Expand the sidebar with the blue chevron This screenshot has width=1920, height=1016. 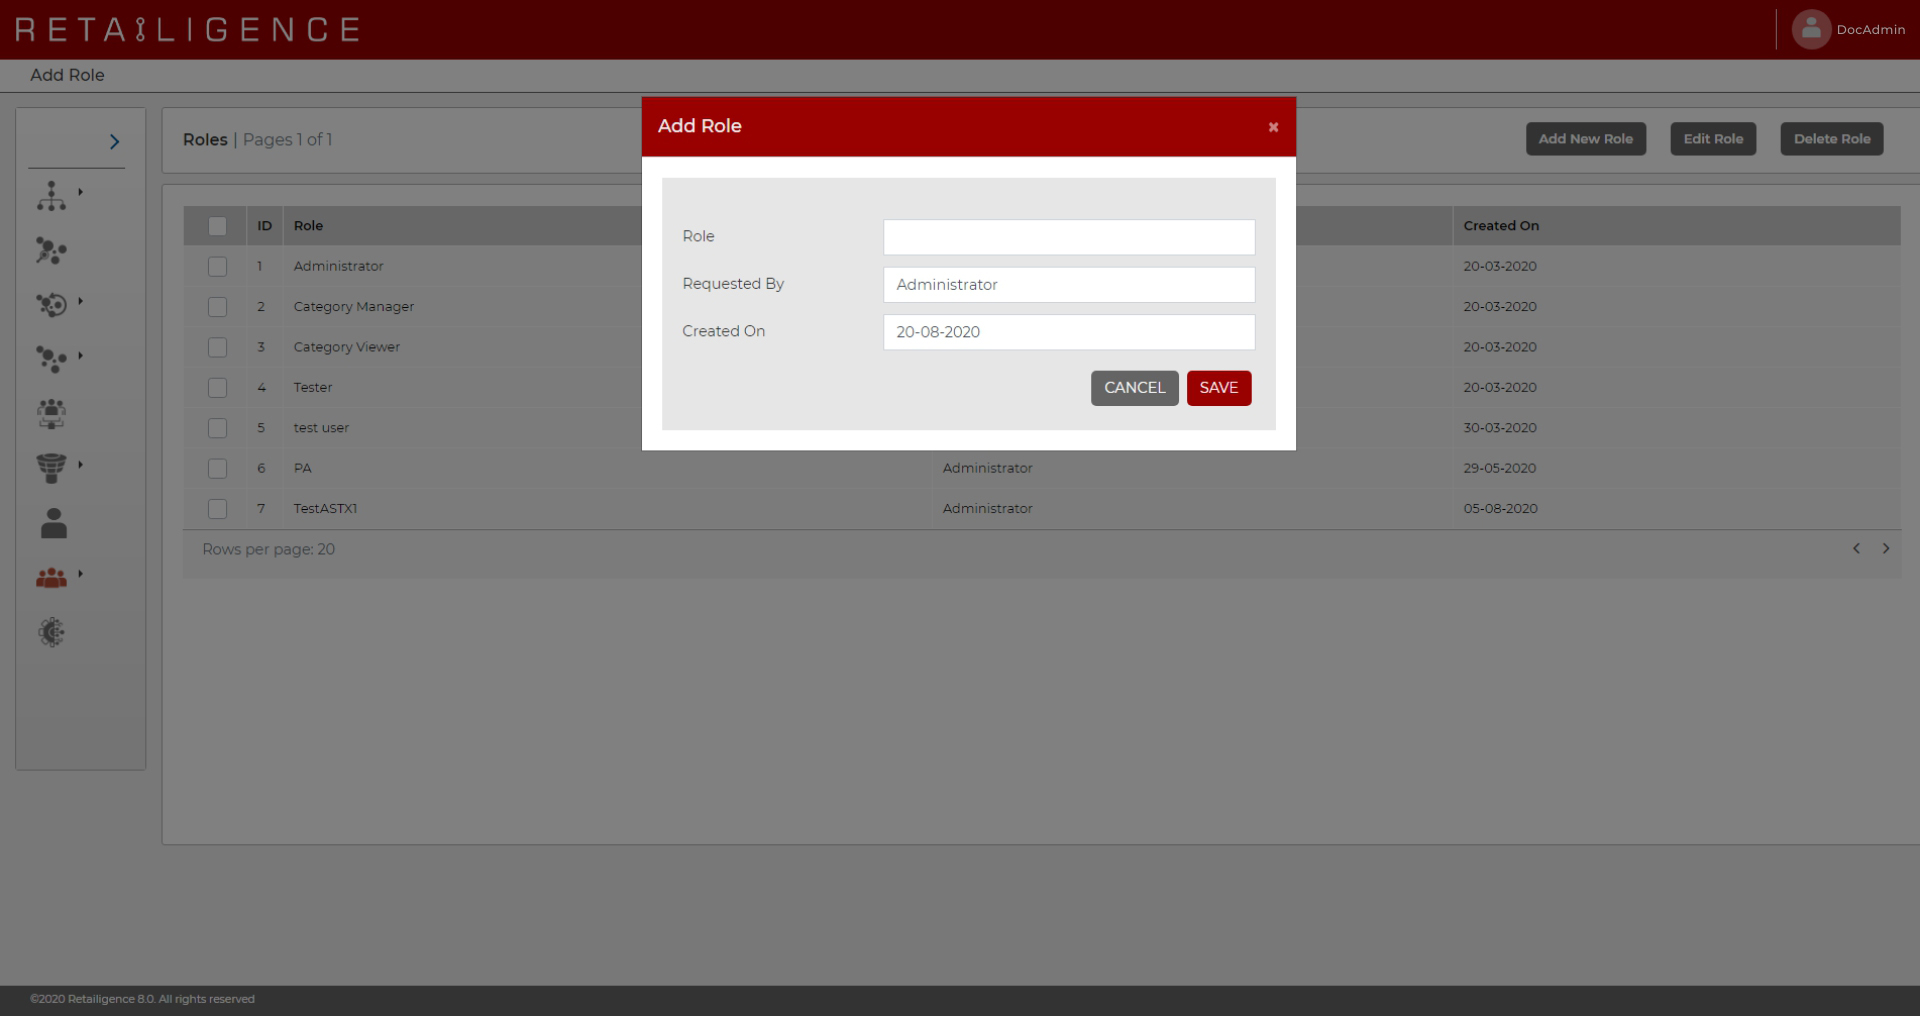click(114, 142)
